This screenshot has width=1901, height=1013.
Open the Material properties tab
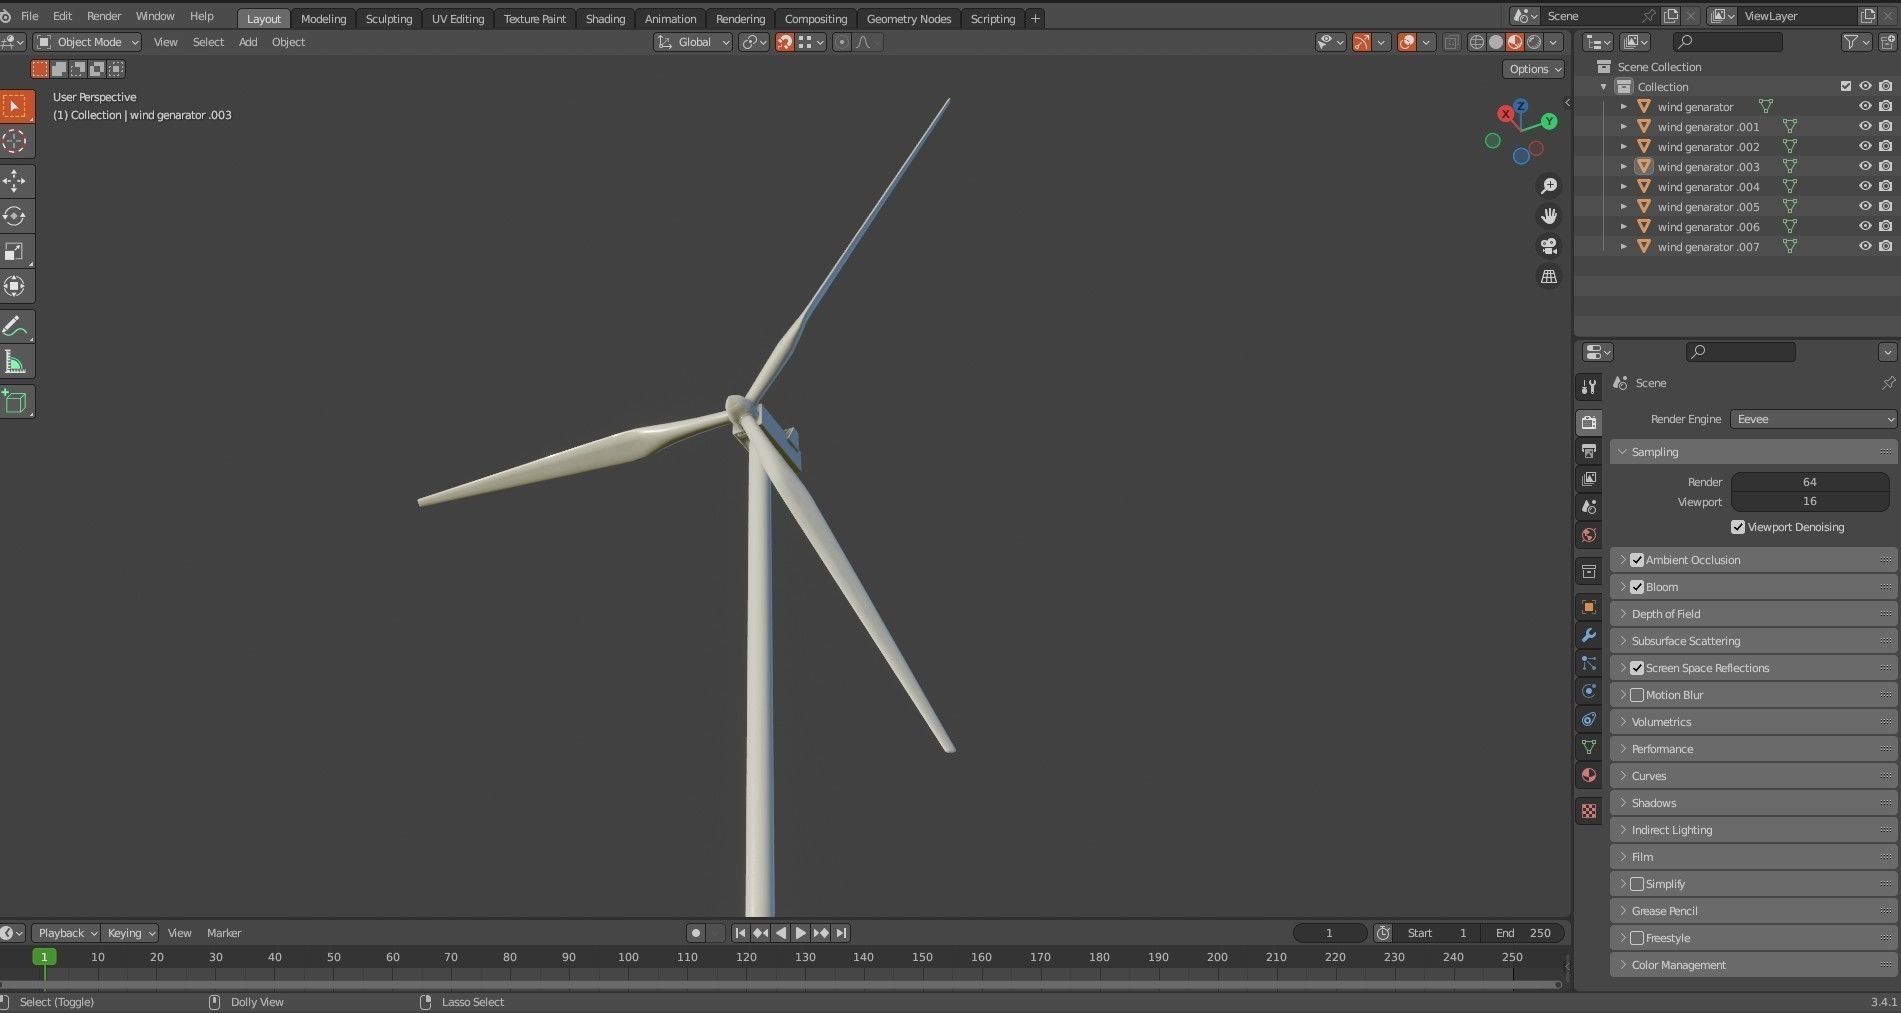coord(1589,775)
